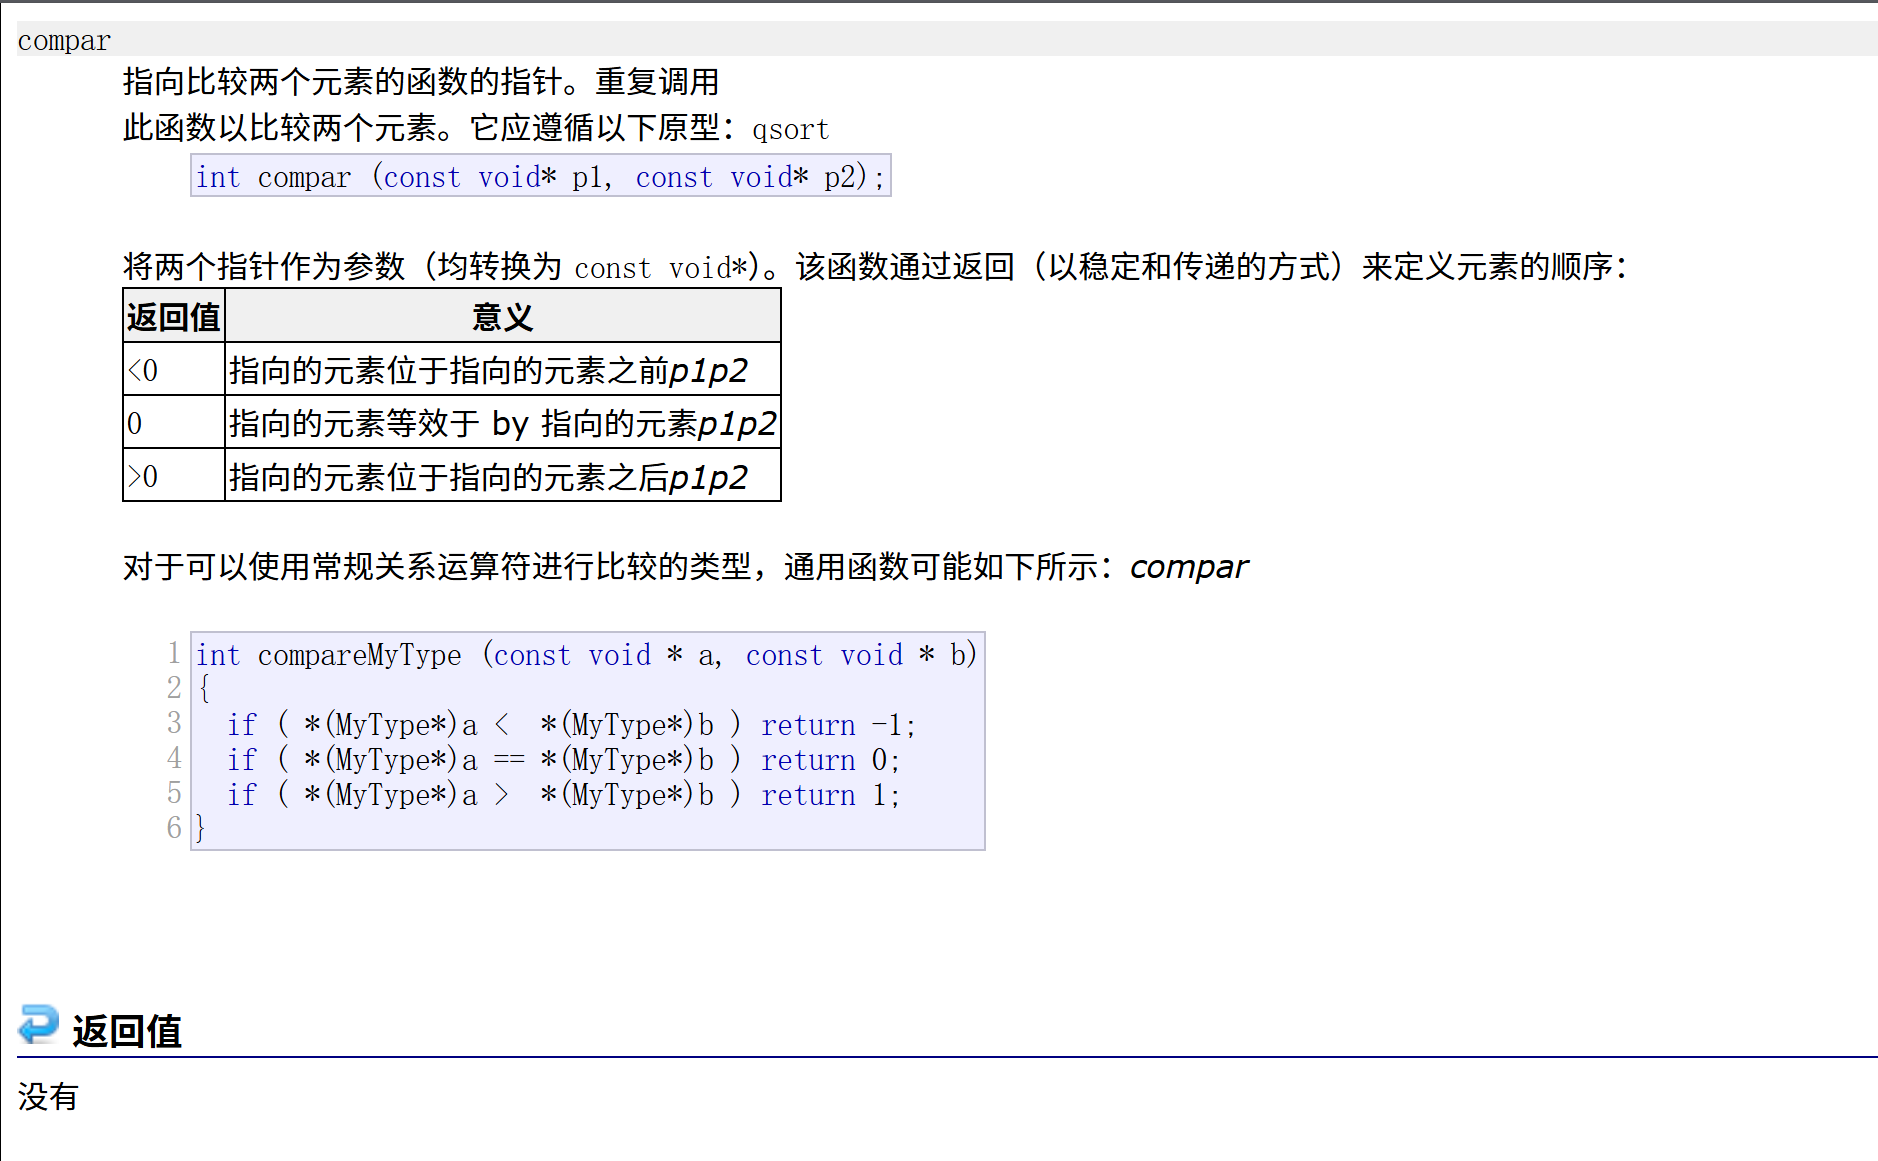This screenshot has height=1161, width=1878.
Task: Click the return 0 statement on line 4
Action: coord(829,759)
